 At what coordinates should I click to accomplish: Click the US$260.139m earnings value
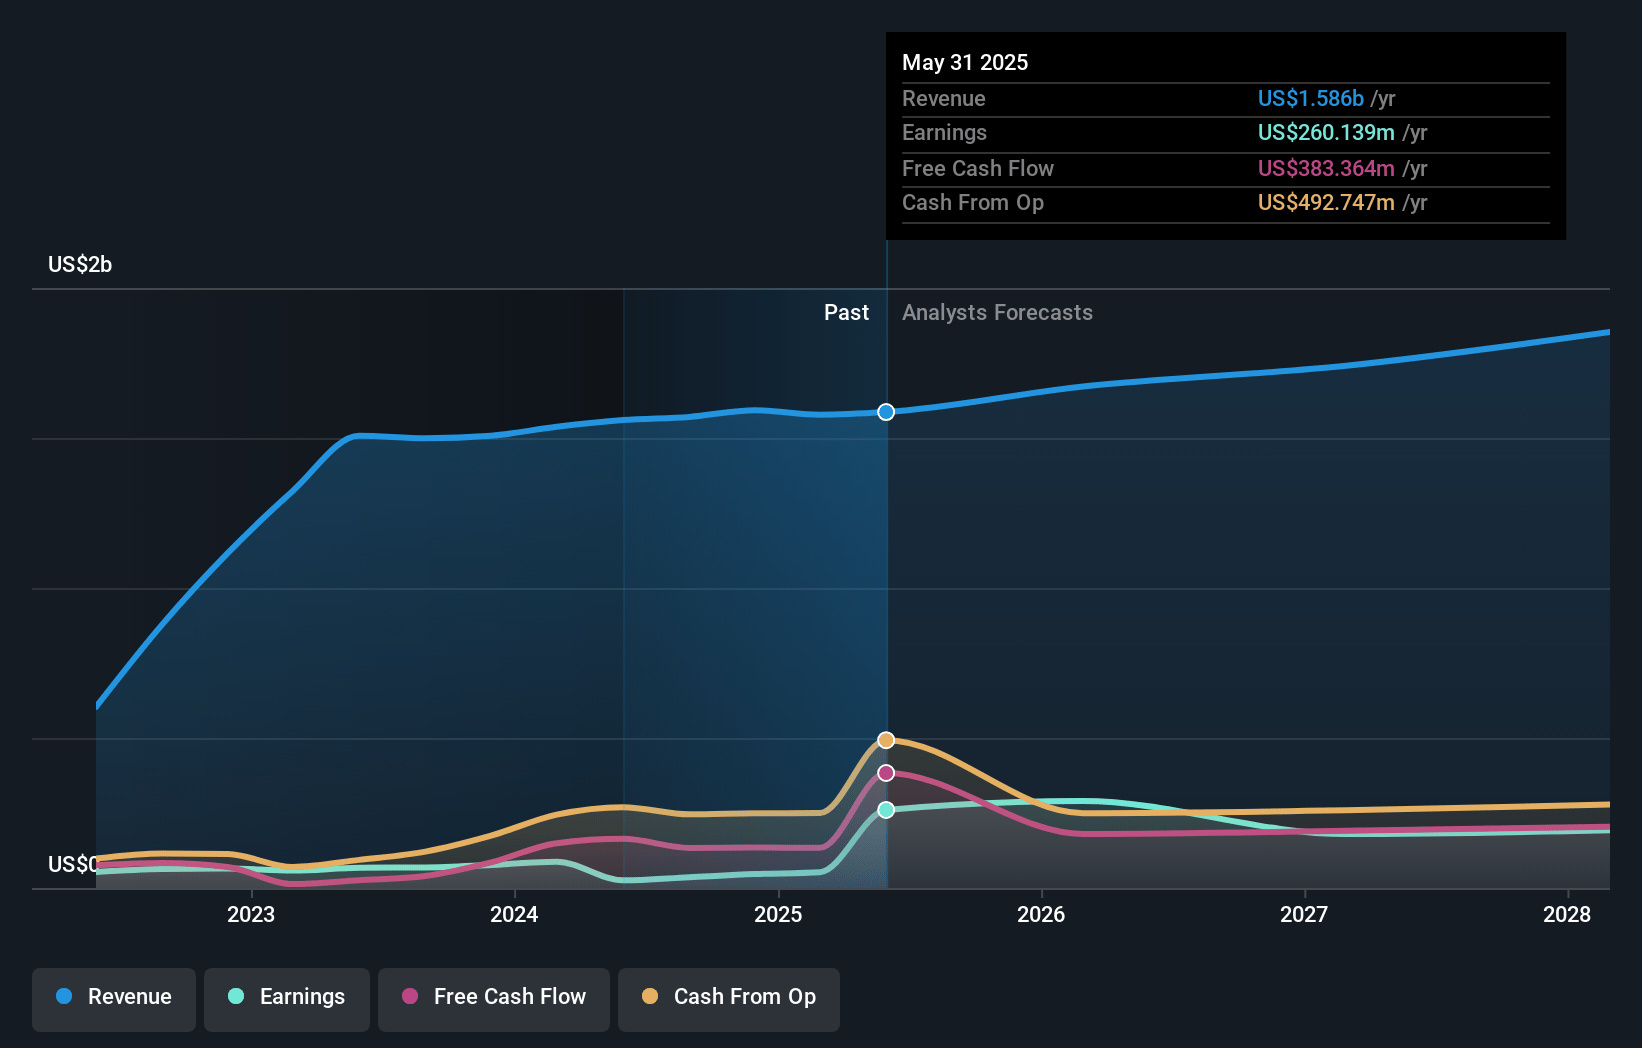[1326, 132]
